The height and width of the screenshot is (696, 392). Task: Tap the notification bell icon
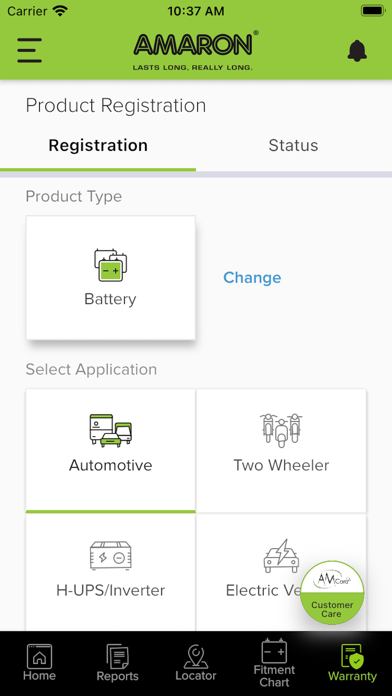[357, 51]
